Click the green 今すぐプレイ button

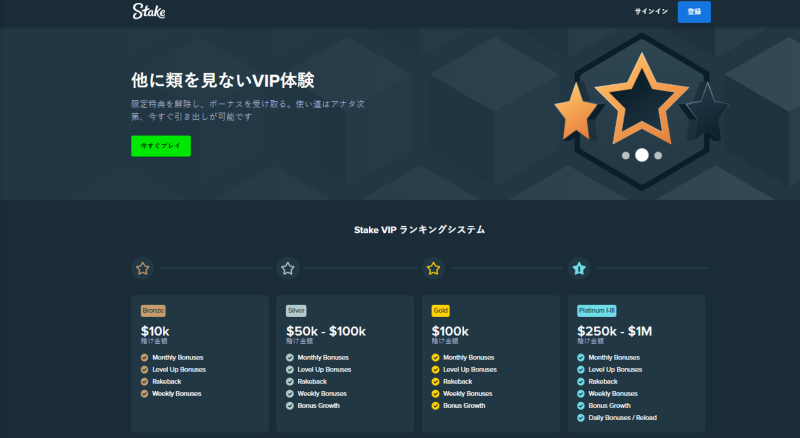tap(161, 146)
